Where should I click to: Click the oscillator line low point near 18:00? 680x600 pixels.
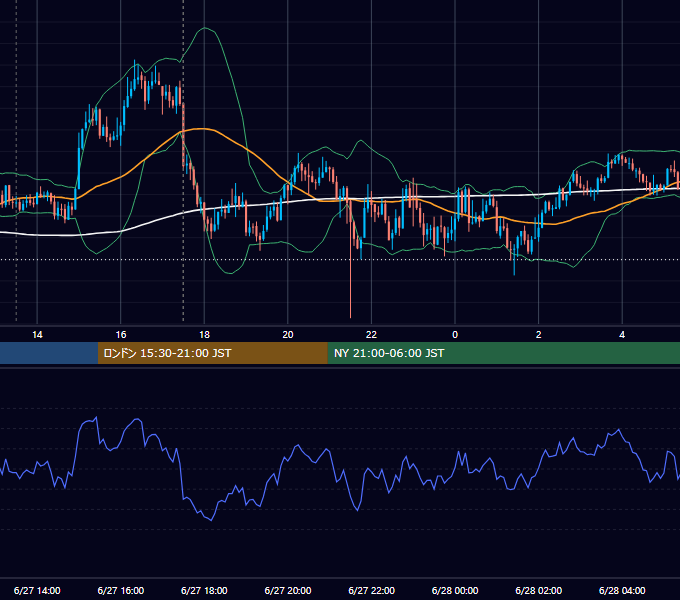point(211,520)
